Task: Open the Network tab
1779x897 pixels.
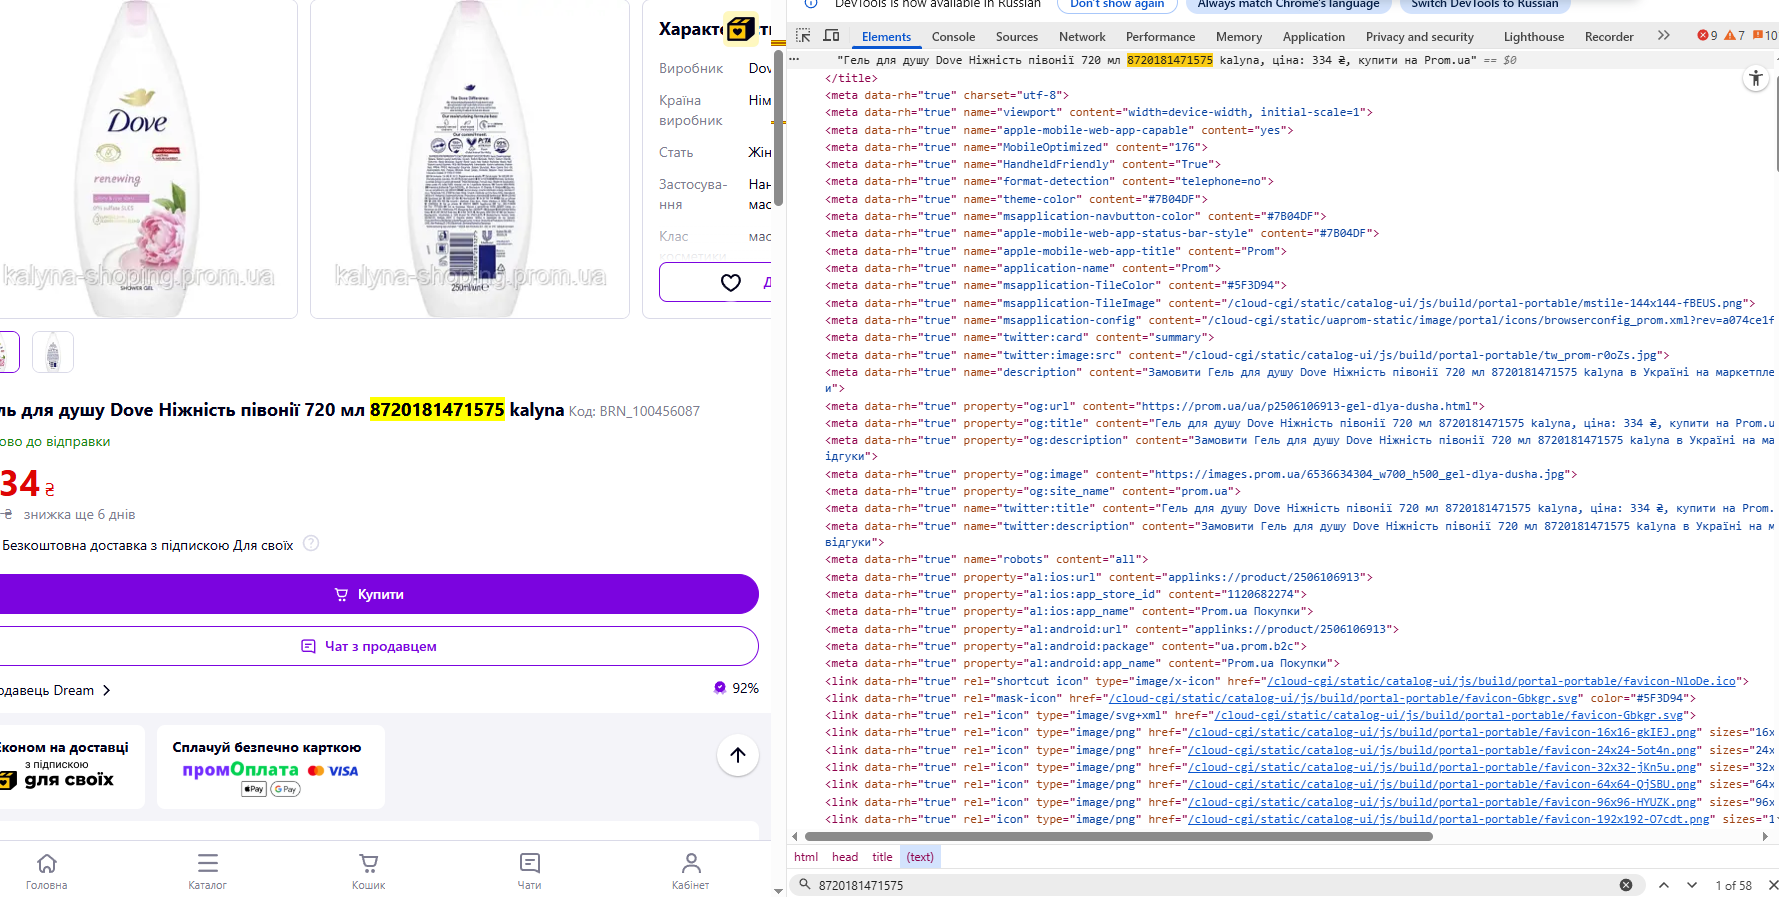Action: pyautogui.click(x=1082, y=37)
